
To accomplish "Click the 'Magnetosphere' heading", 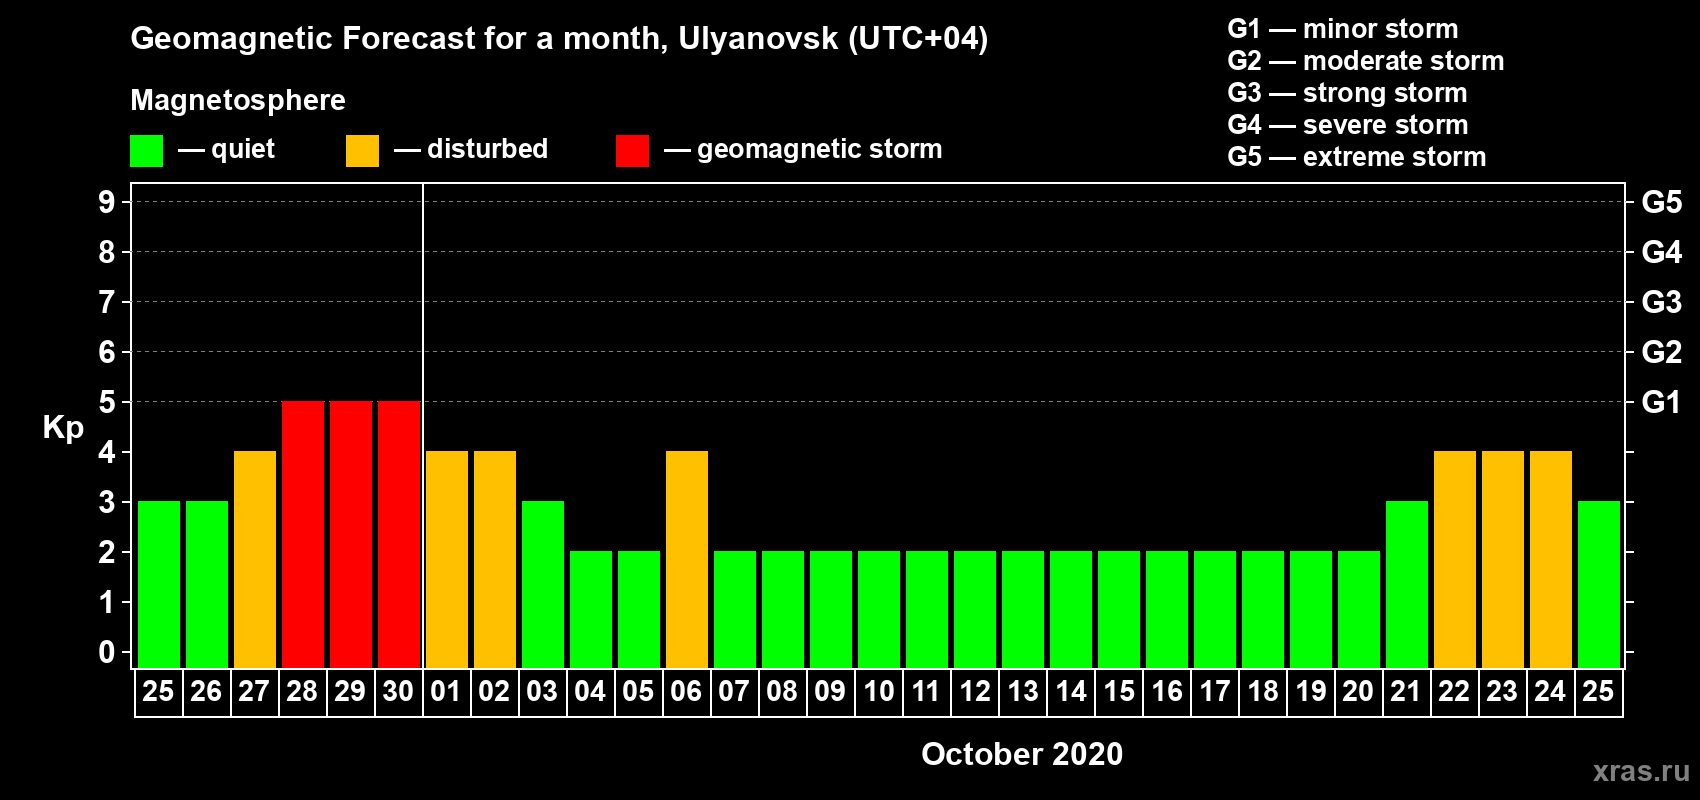I will tap(238, 100).
